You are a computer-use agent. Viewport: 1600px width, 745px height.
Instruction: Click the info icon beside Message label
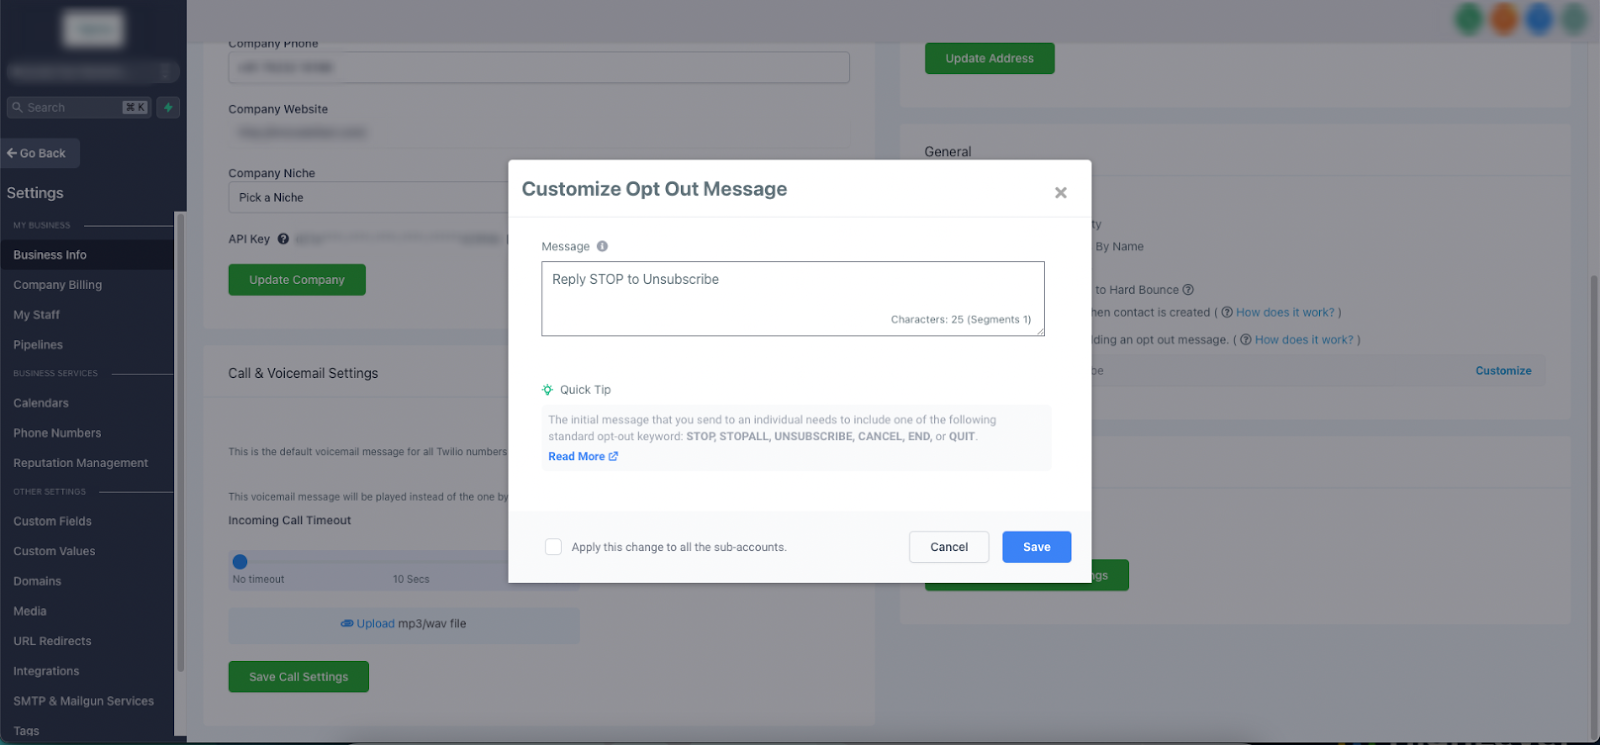[x=602, y=246]
